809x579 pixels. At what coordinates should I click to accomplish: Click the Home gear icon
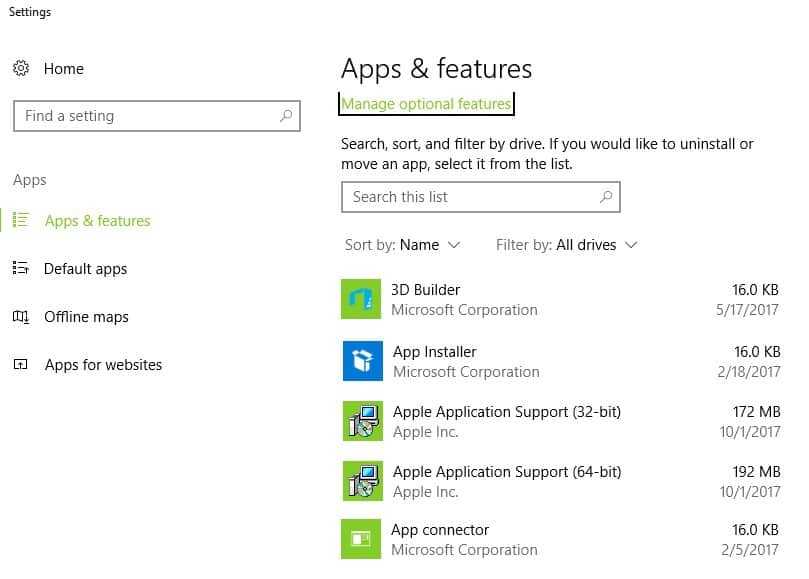tap(21, 68)
